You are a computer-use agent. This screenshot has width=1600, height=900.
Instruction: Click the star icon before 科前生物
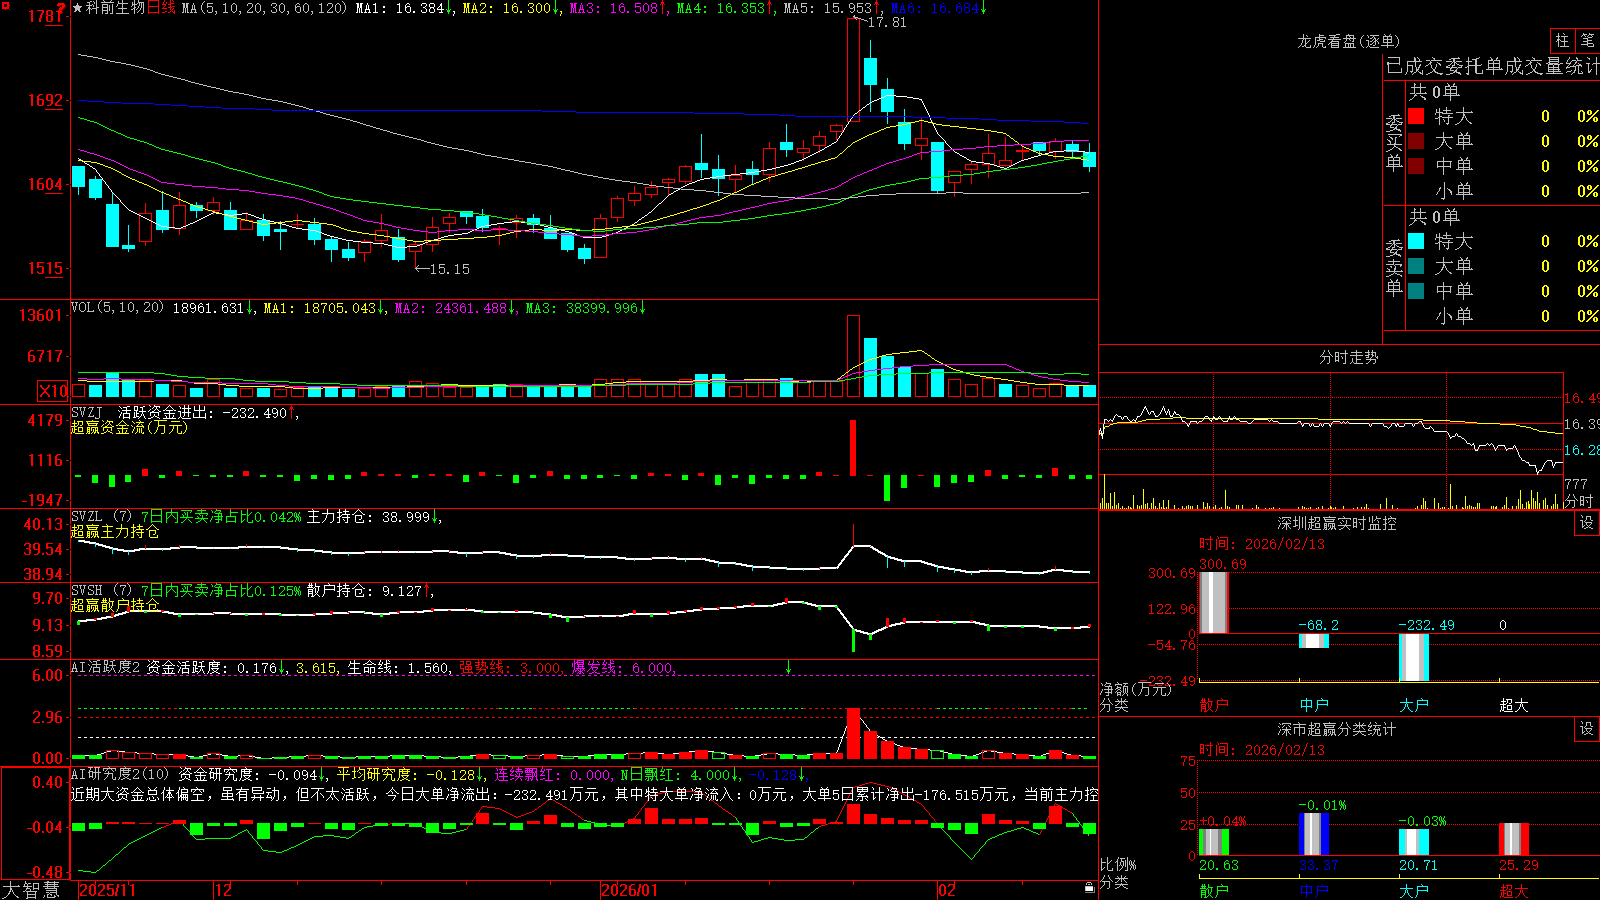coord(78,8)
